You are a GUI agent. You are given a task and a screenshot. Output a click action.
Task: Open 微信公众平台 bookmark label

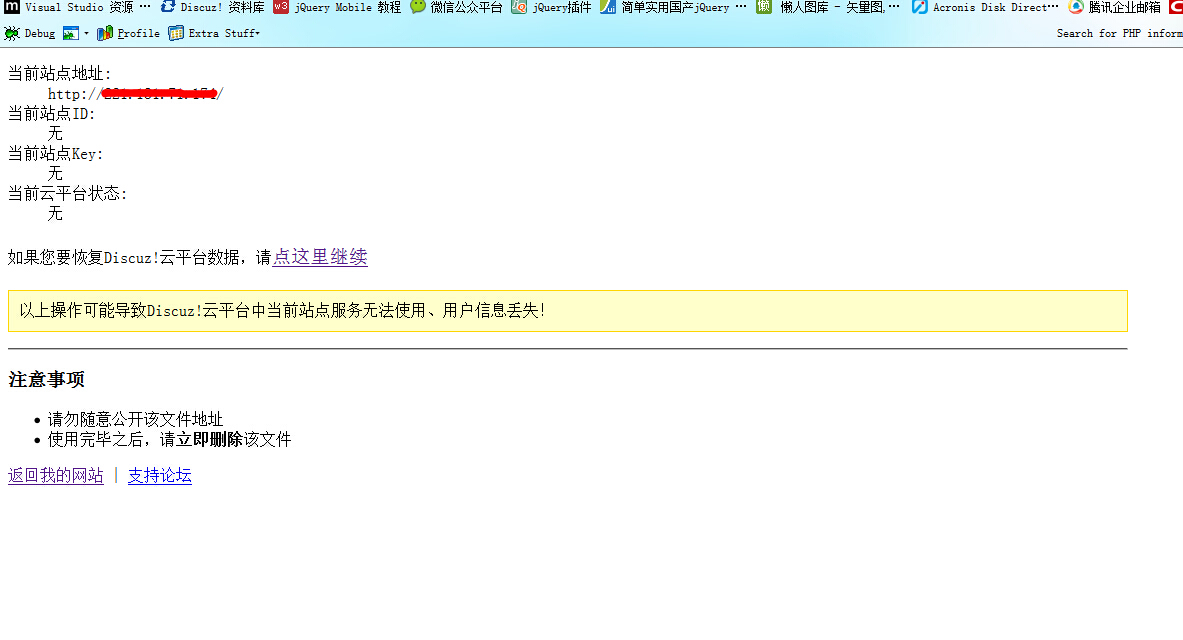tap(466, 7)
